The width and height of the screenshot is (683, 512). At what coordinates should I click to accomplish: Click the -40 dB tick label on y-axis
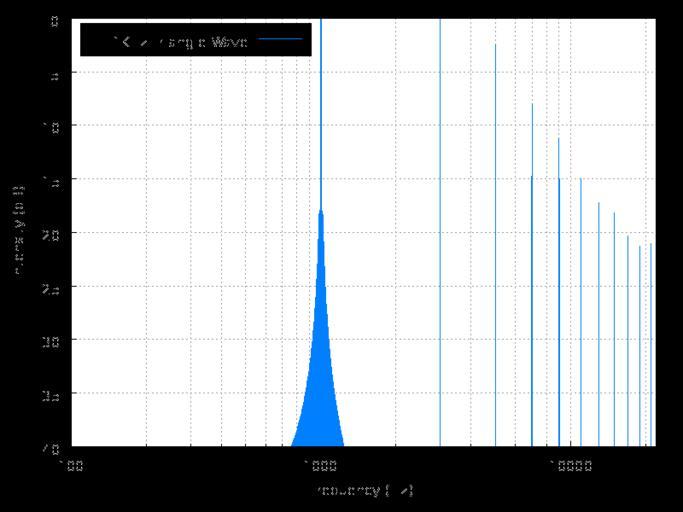coord(52,447)
